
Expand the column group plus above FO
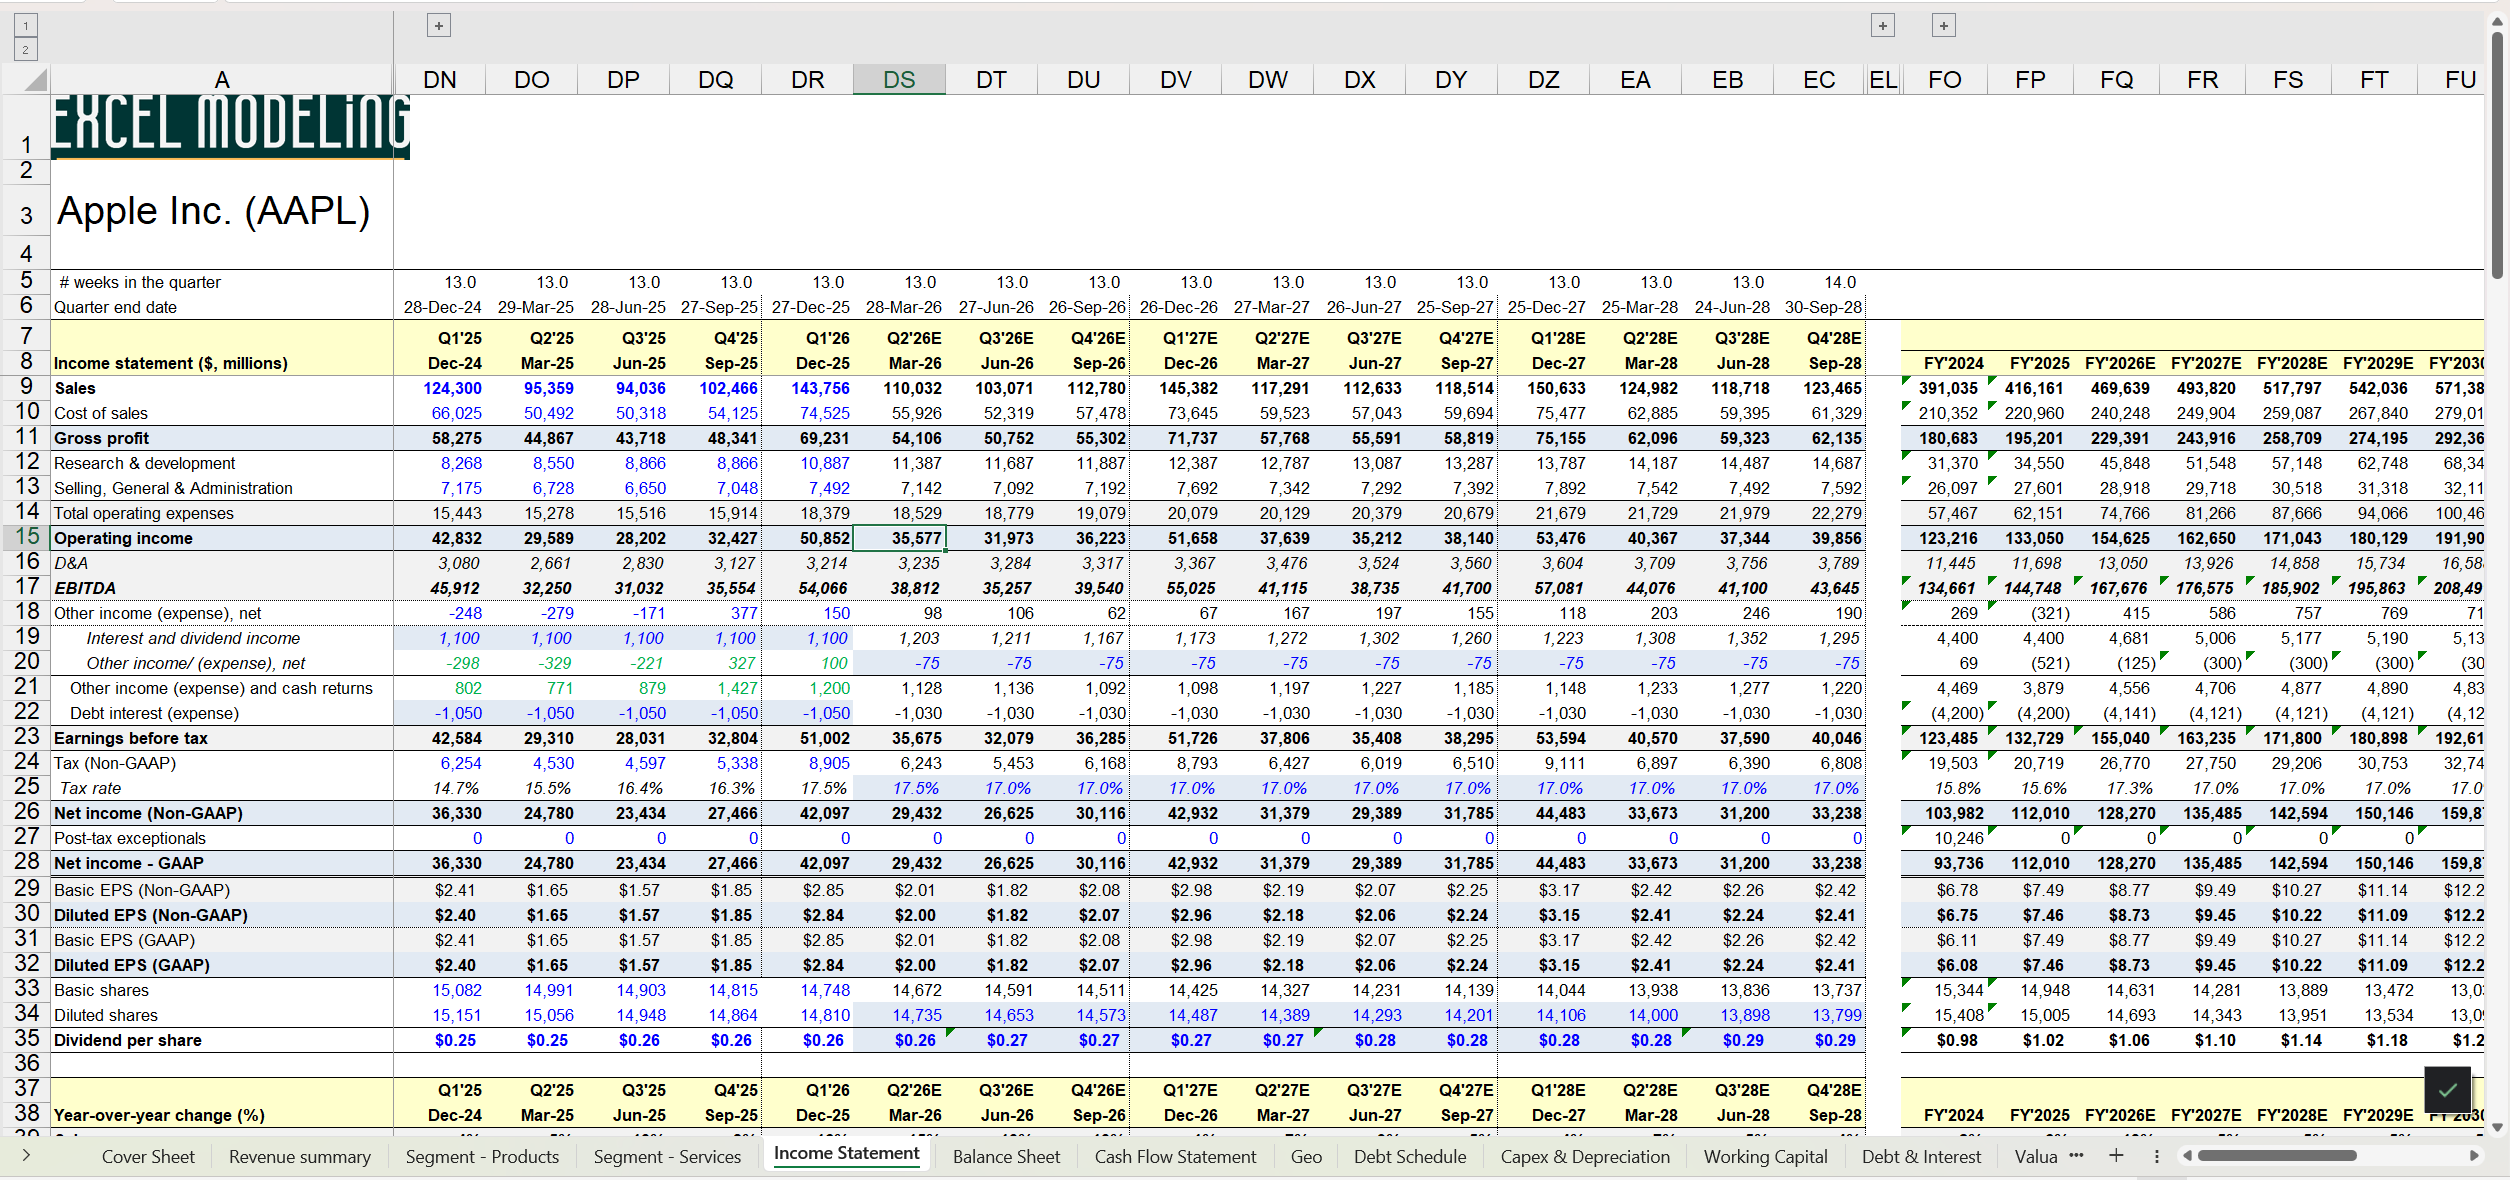click(x=1944, y=25)
